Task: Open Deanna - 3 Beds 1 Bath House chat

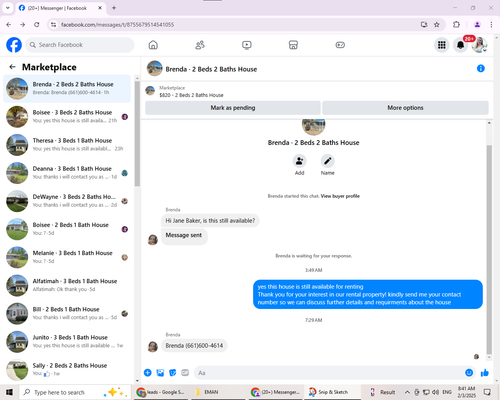Action: click(x=67, y=173)
